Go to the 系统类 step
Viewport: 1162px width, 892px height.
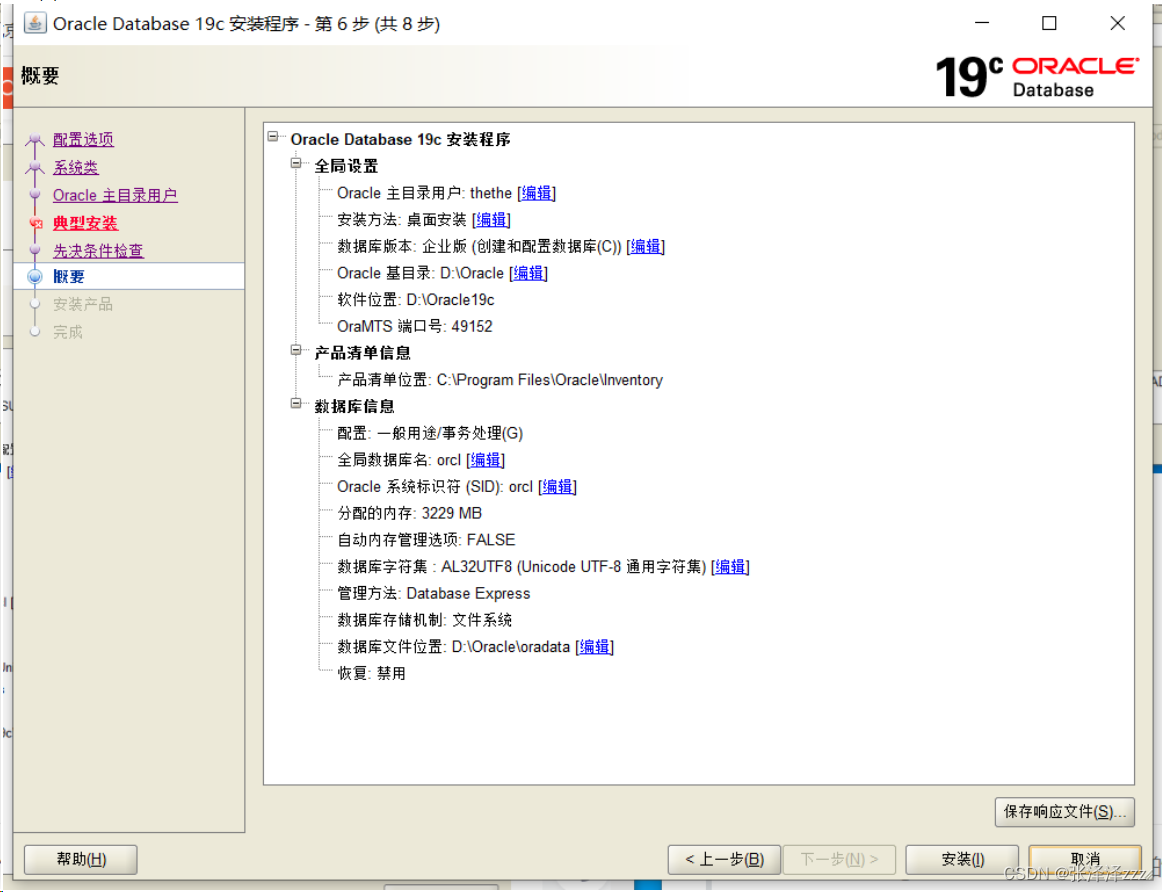click(x=76, y=167)
